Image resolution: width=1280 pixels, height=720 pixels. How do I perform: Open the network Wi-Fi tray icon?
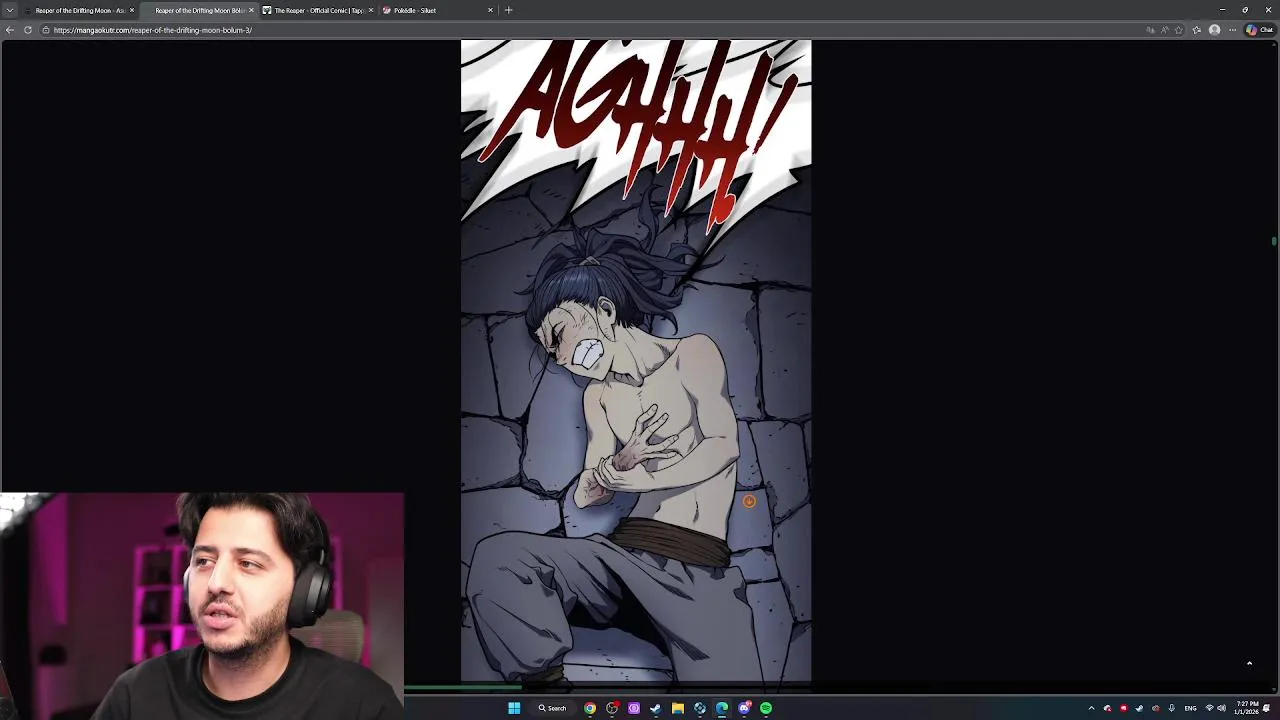click(1209, 708)
